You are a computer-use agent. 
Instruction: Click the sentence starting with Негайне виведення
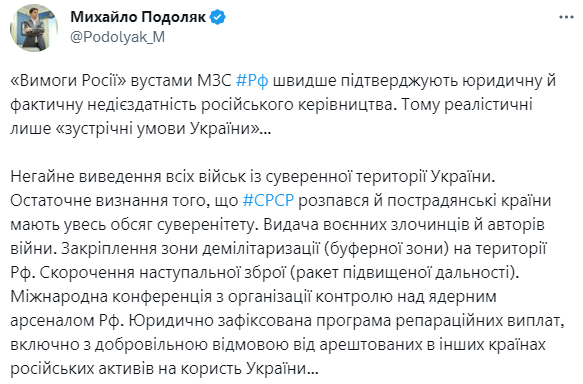tap(253, 177)
